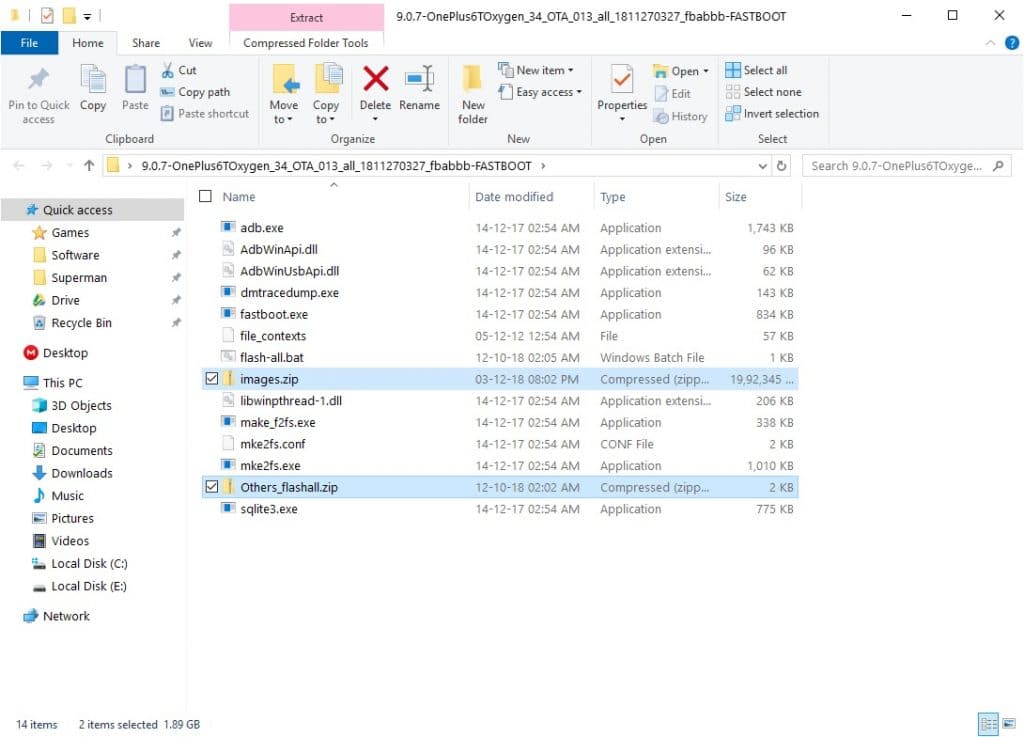Click properties icon in quick access toolbar
The image size is (1024, 737).
click(47, 15)
